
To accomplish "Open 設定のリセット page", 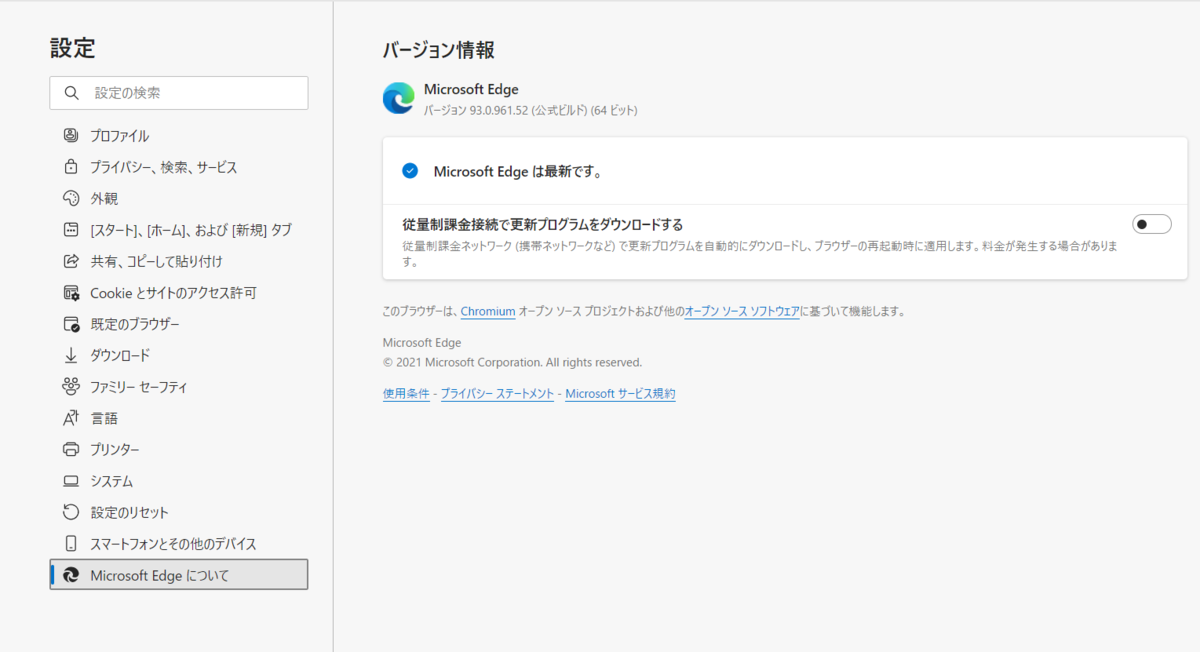I will pos(179,512).
